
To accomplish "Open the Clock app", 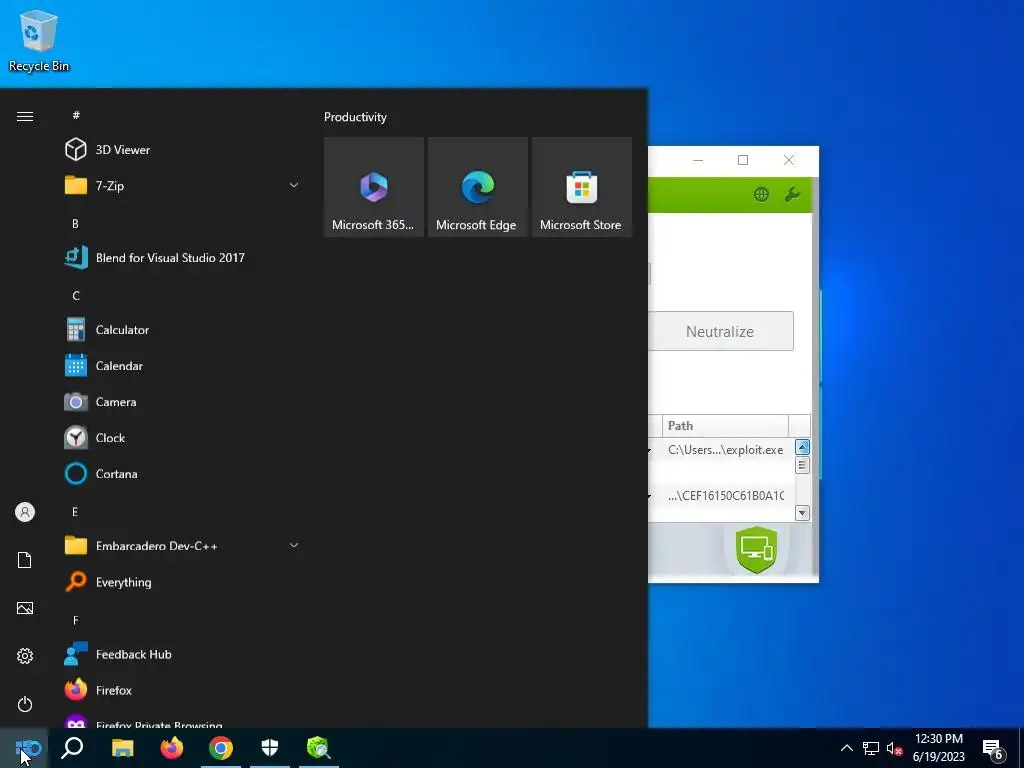I will coord(183,438).
